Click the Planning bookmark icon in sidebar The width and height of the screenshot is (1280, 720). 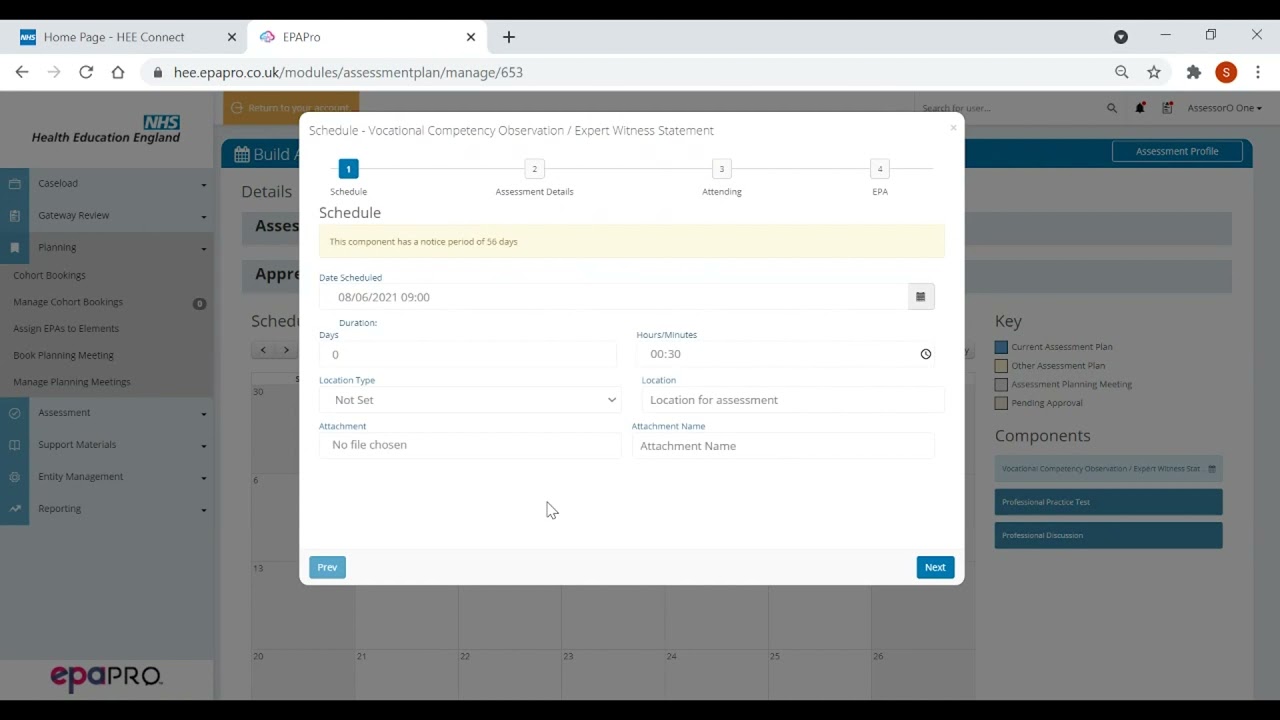(x=14, y=248)
